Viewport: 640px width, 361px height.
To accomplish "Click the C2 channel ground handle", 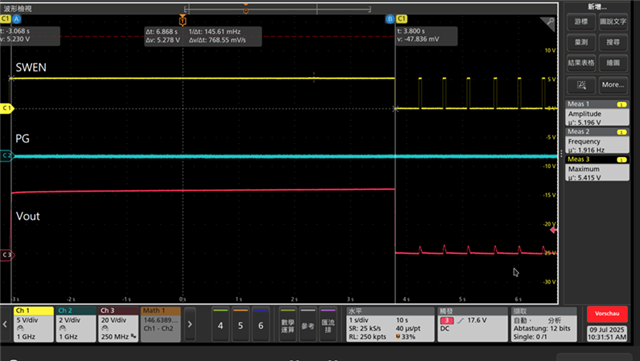I will coord(7,156).
